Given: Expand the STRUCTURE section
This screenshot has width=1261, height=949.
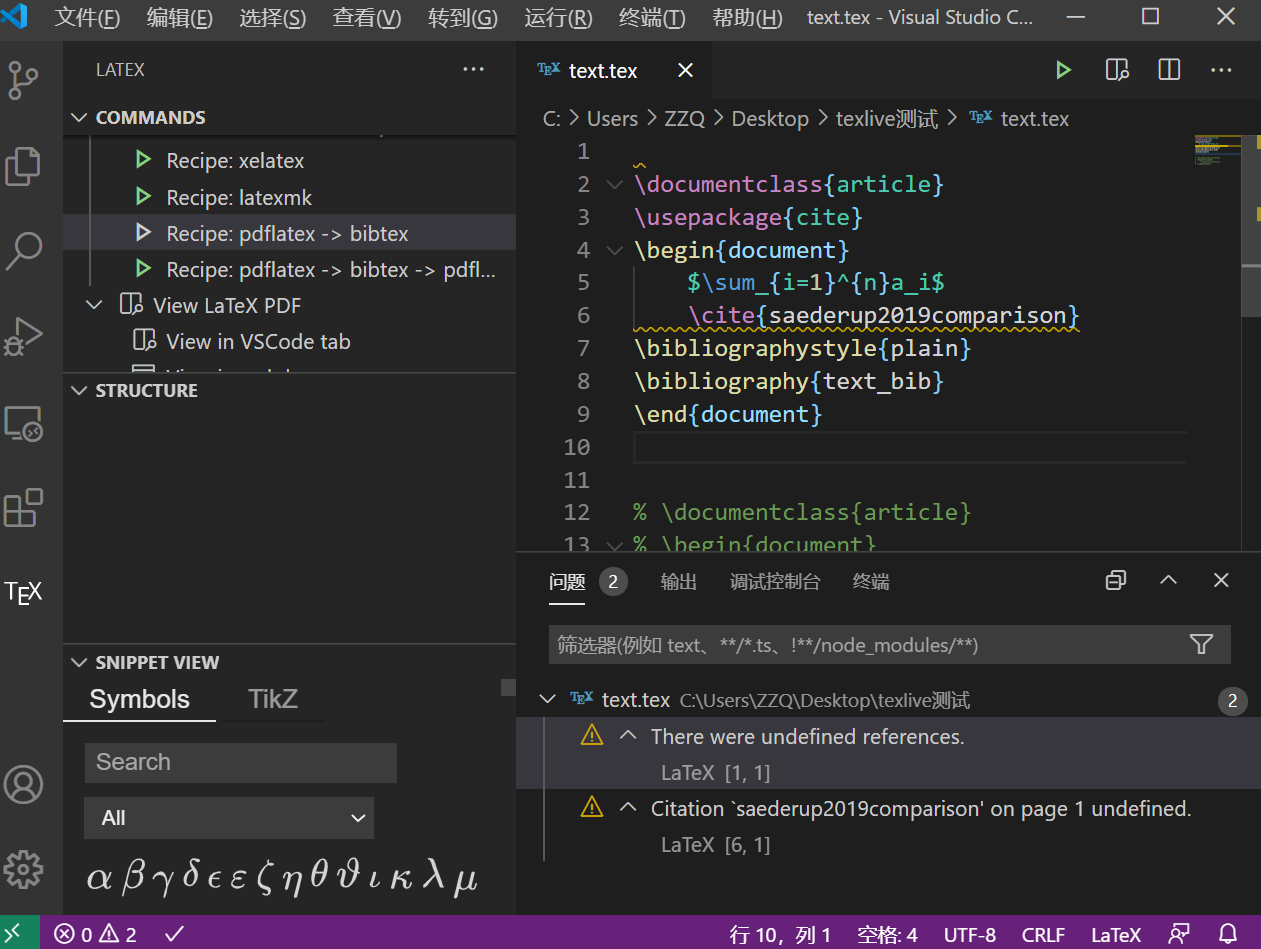Looking at the screenshot, I should [x=79, y=390].
